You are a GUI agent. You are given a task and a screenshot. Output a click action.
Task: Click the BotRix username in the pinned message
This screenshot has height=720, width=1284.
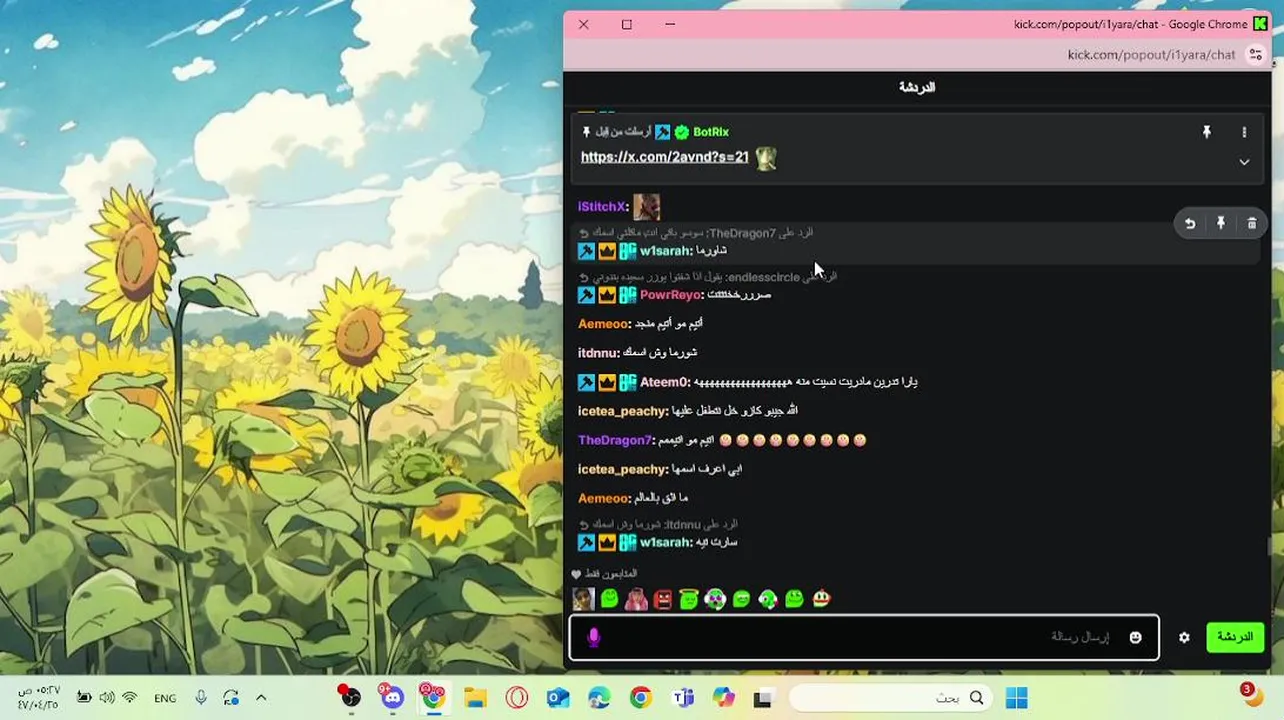711,132
